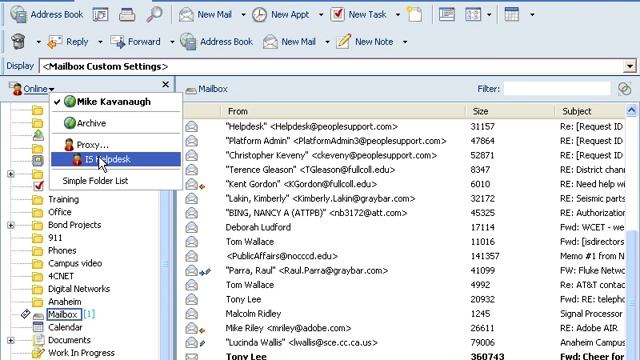The width and height of the screenshot is (640, 360).
Task: Open message from Christopher Keveny
Action: (x=331, y=156)
